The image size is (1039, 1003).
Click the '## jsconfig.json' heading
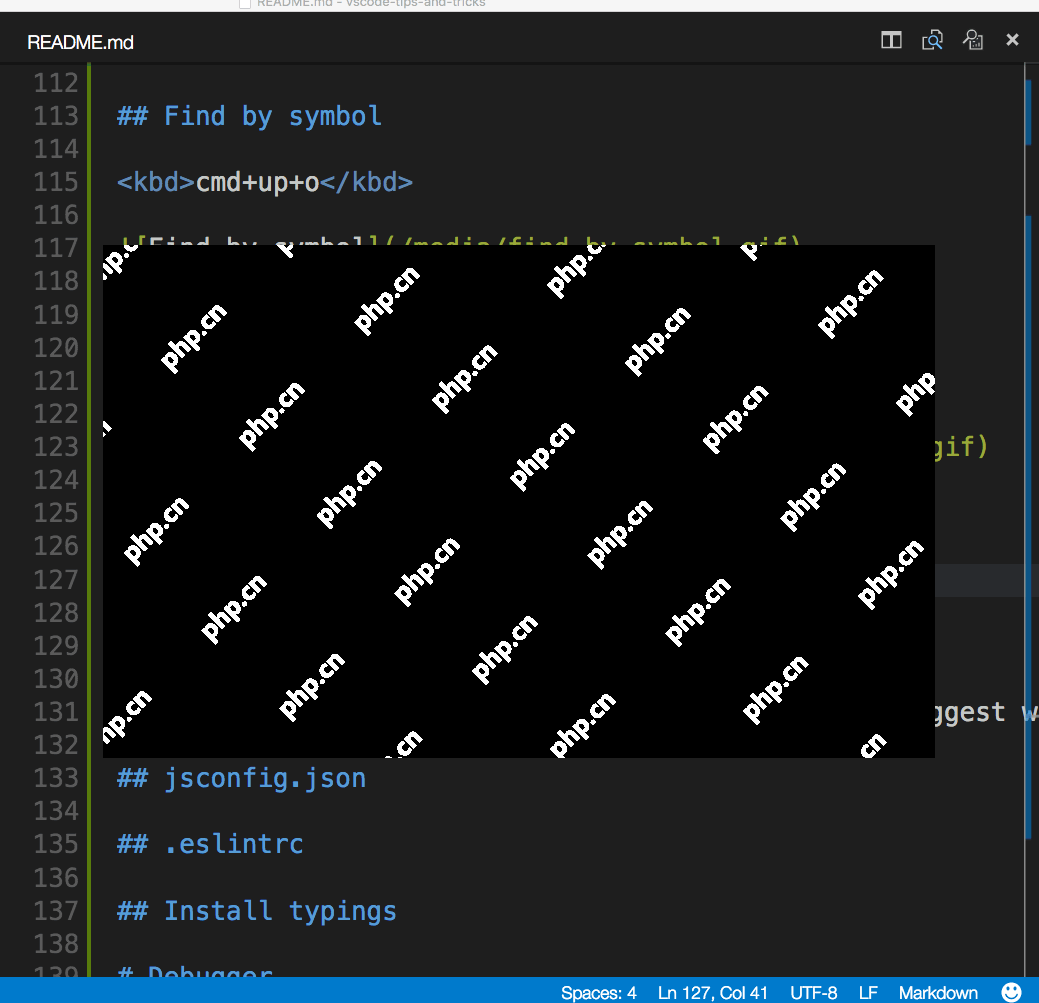(241, 778)
